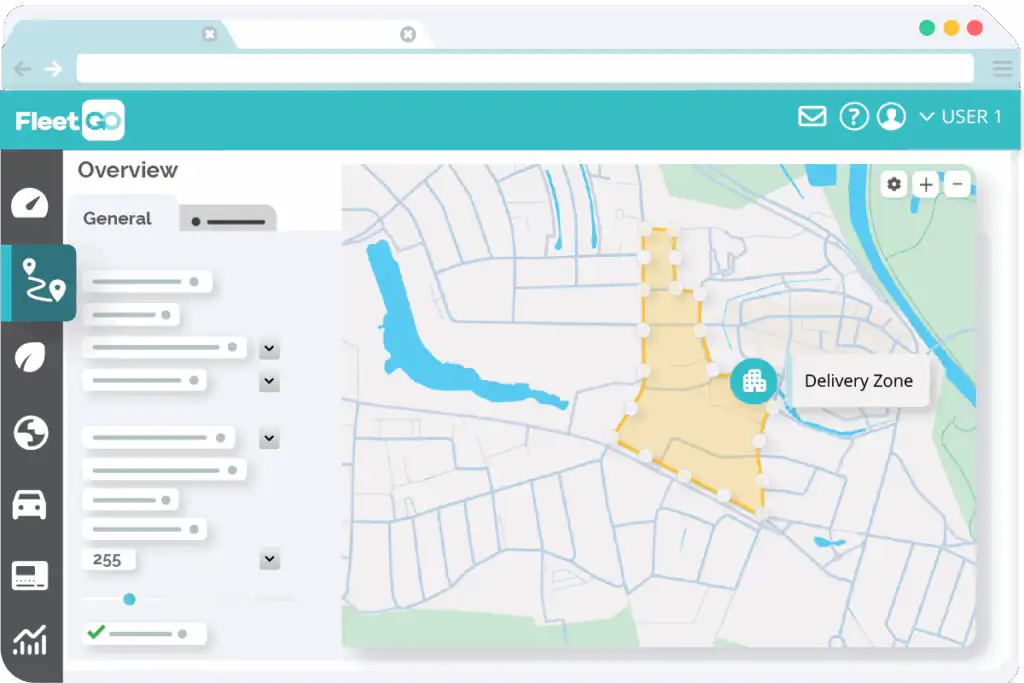1024x683 pixels.
Task: Toggle the green checkmark option at panel bottom
Action: click(97, 633)
